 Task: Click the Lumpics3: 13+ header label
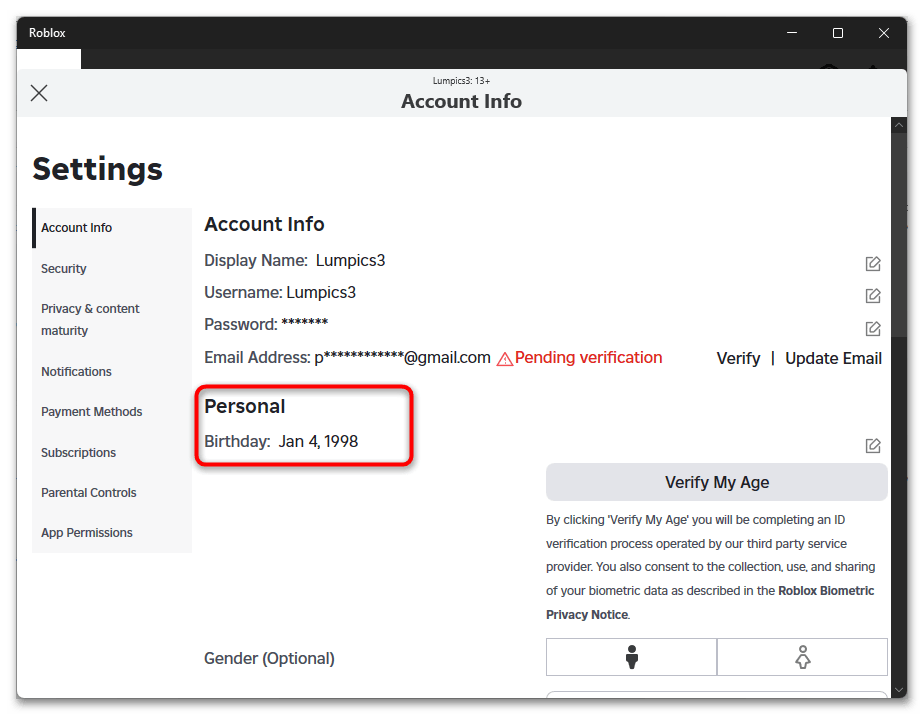(x=461, y=81)
